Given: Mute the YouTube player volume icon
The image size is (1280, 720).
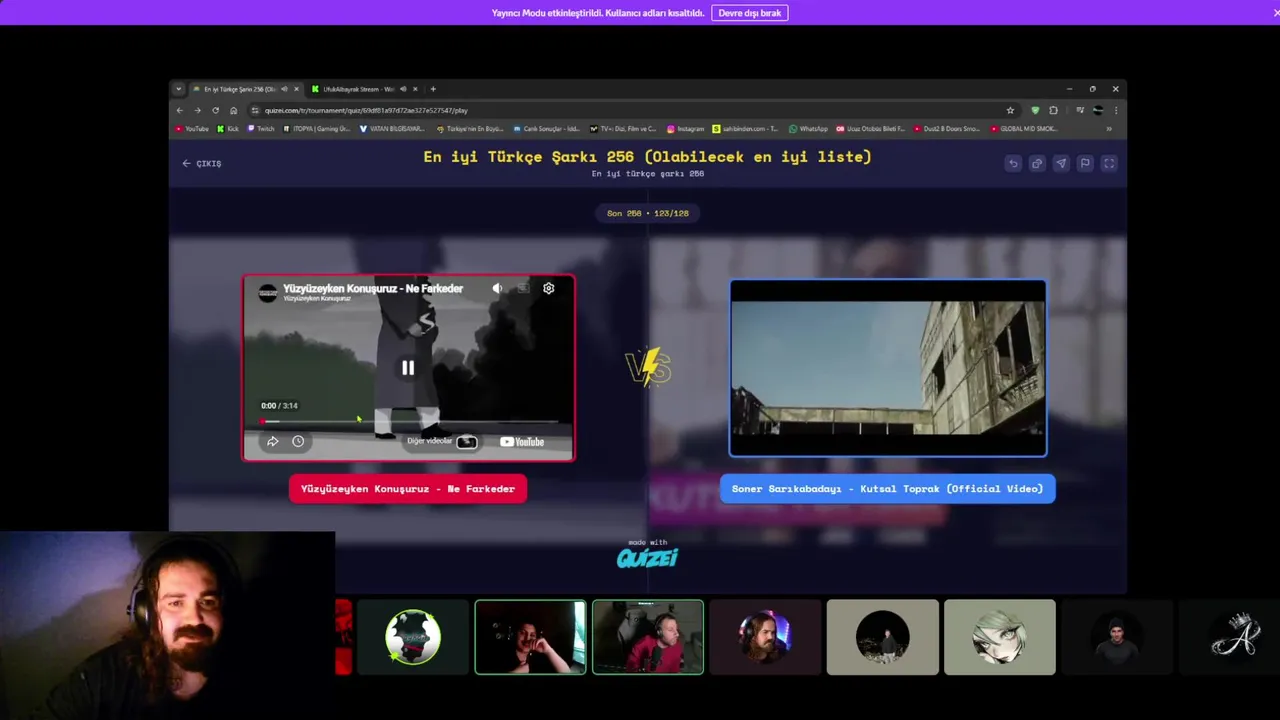Looking at the screenshot, I should [497, 288].
